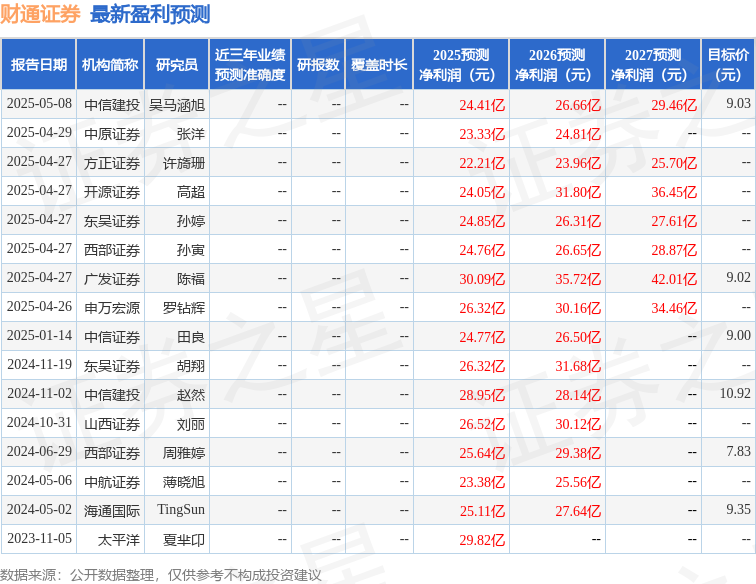The image size is (756, 584).
Task: Click the 31.68亿 forecast value
Action: click(578, 366)
